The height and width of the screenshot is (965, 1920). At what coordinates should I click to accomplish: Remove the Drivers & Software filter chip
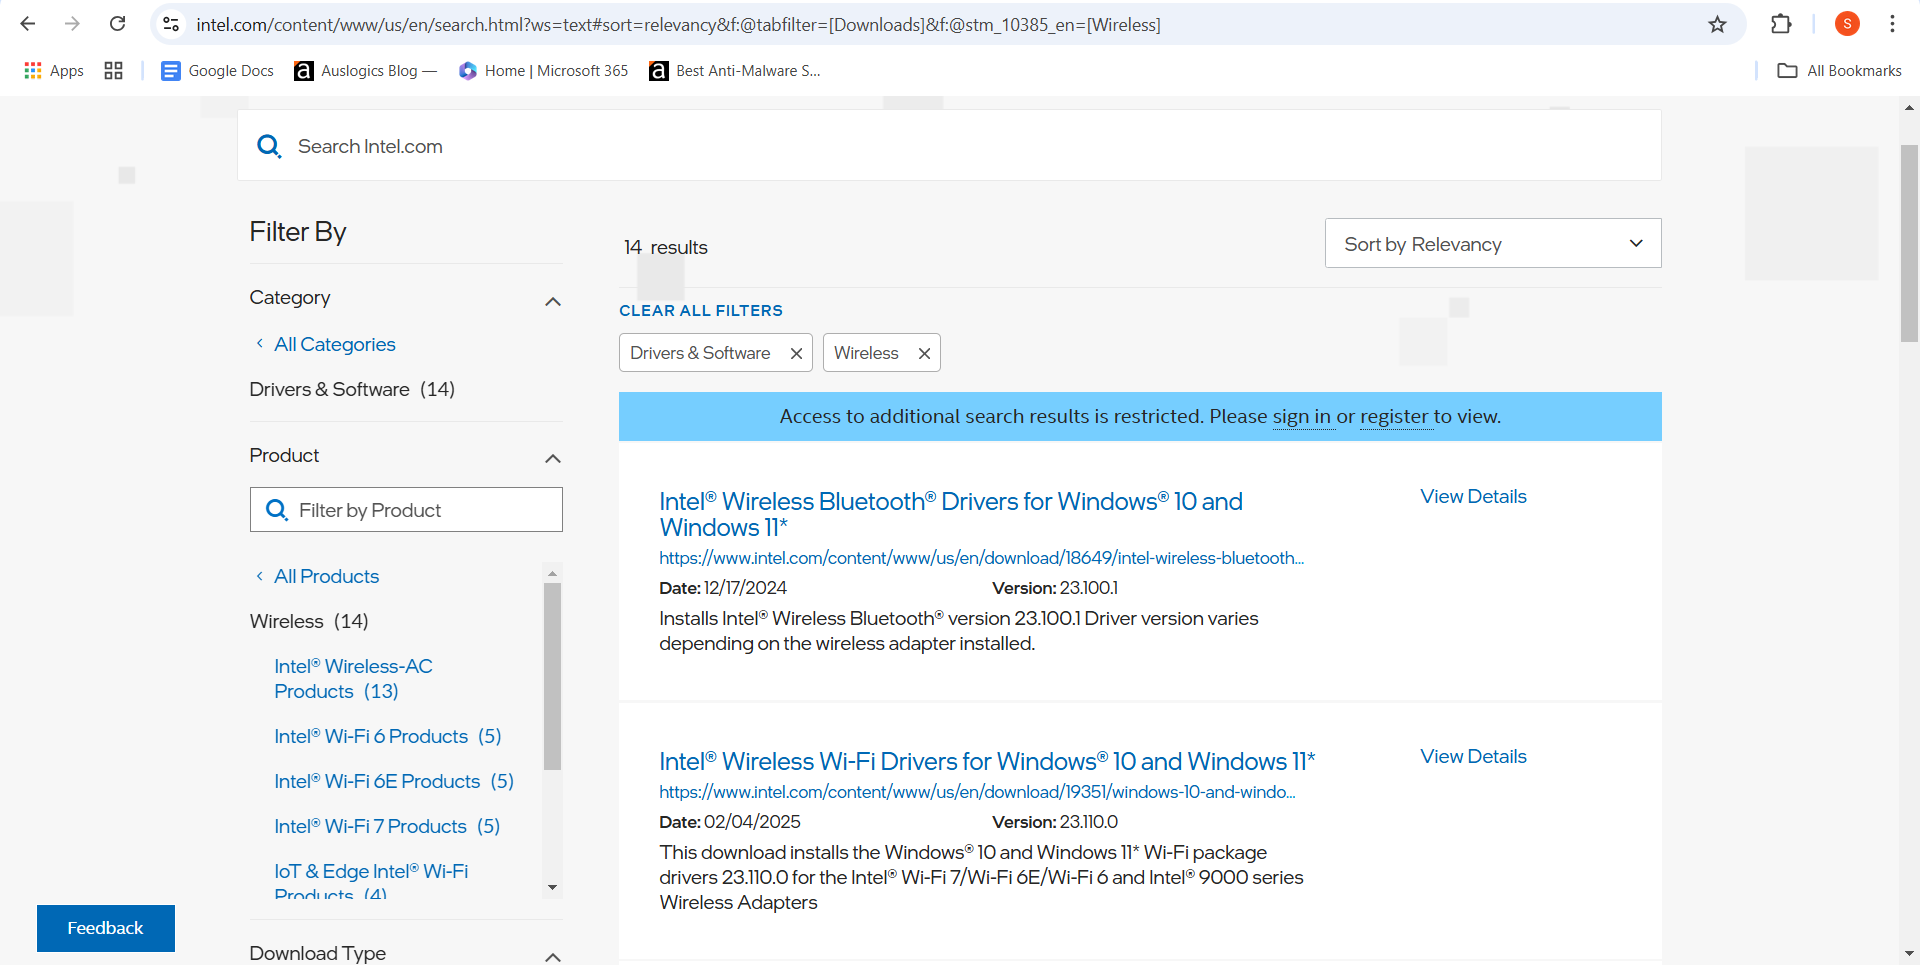pos(797,353)
